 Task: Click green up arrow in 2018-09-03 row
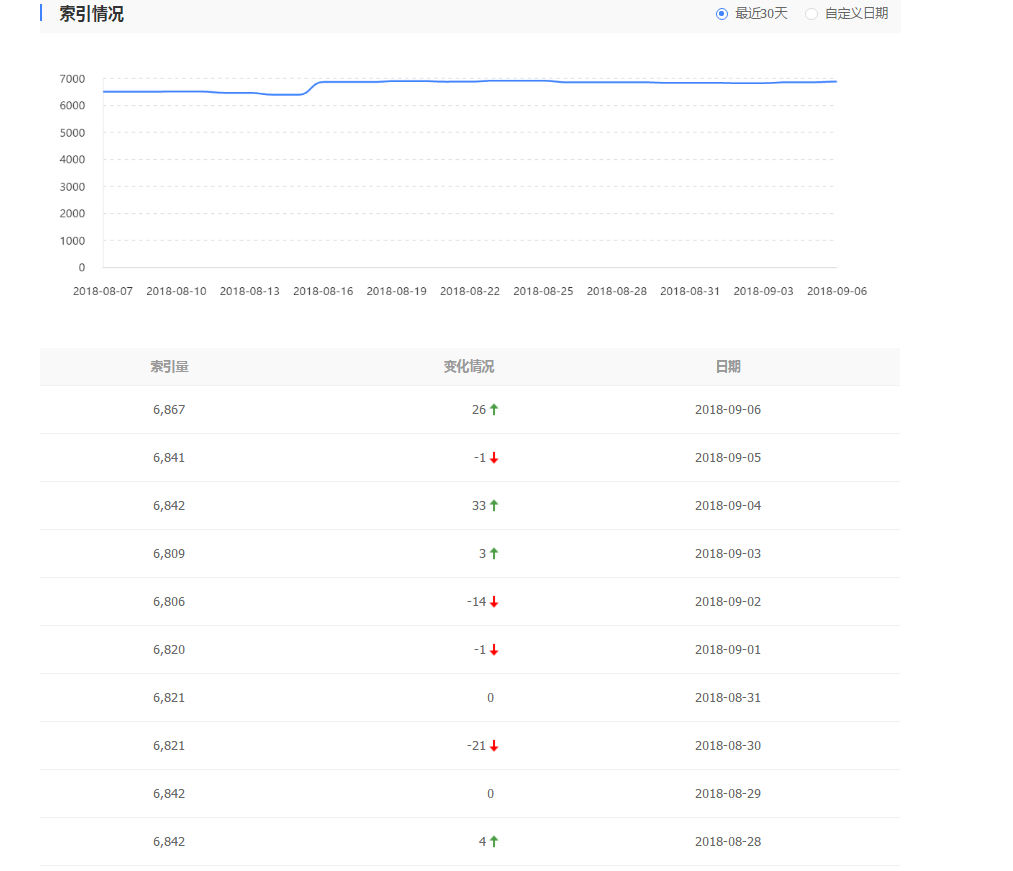494,554
